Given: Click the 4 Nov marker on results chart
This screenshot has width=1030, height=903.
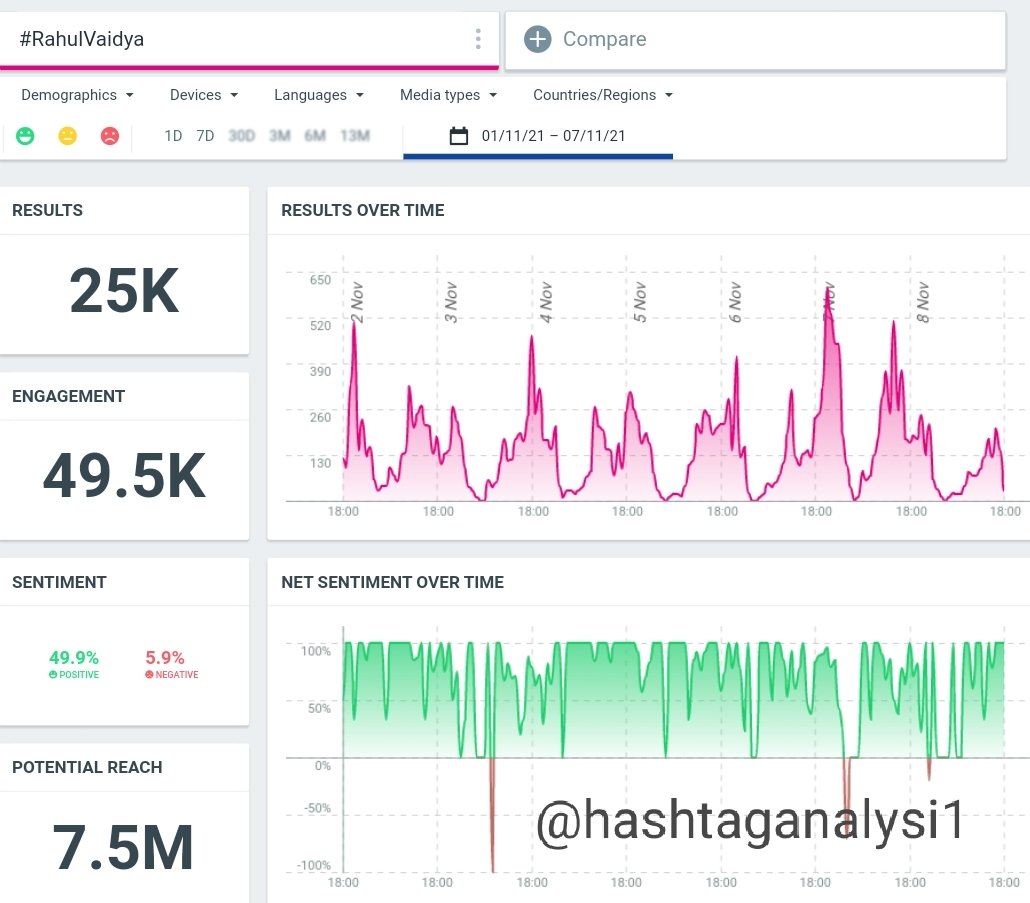Looking at the screenshot, I should click(x=546, y=302).
